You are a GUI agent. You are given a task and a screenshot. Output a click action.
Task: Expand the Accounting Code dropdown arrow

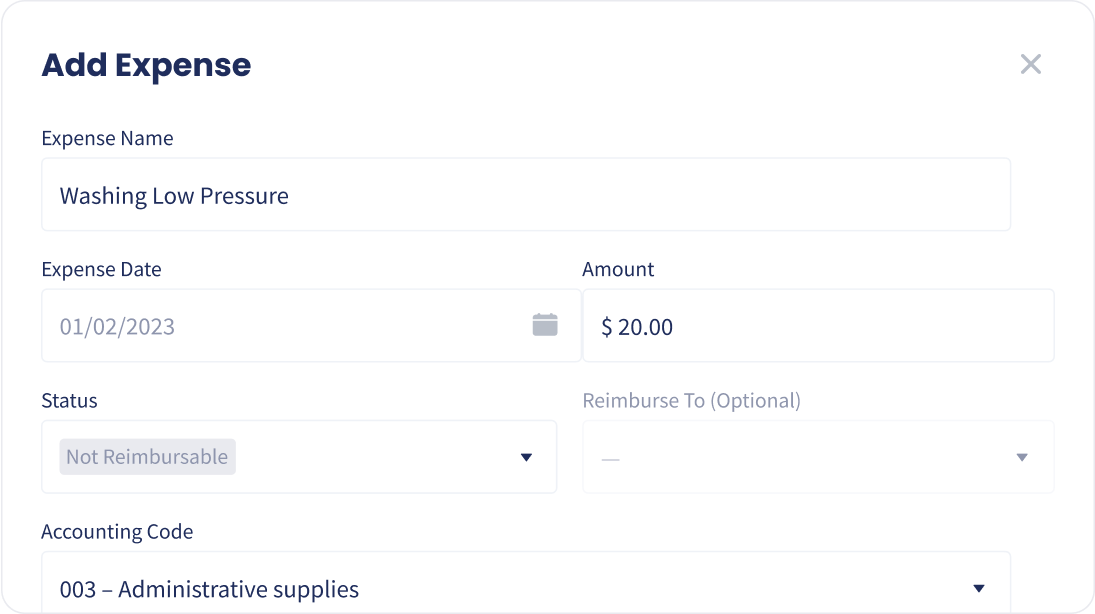979,589
